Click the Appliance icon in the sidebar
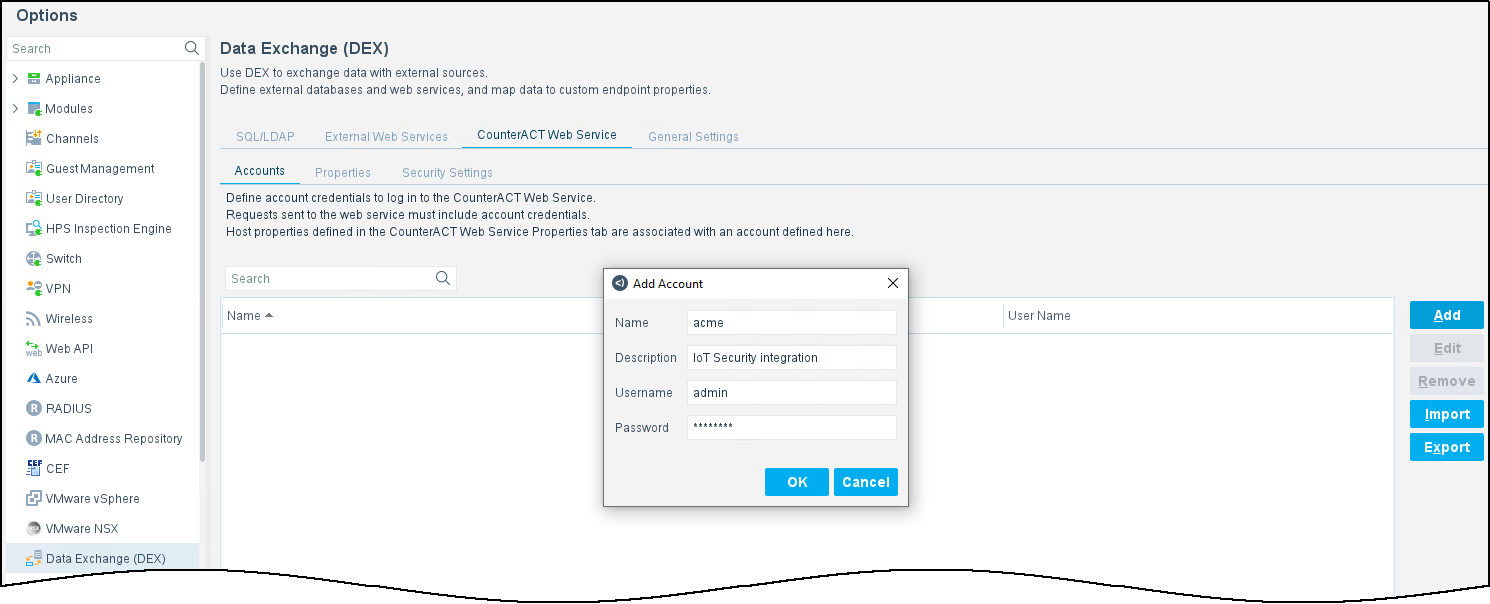The image size is (1490, 604). coord(34,78)
